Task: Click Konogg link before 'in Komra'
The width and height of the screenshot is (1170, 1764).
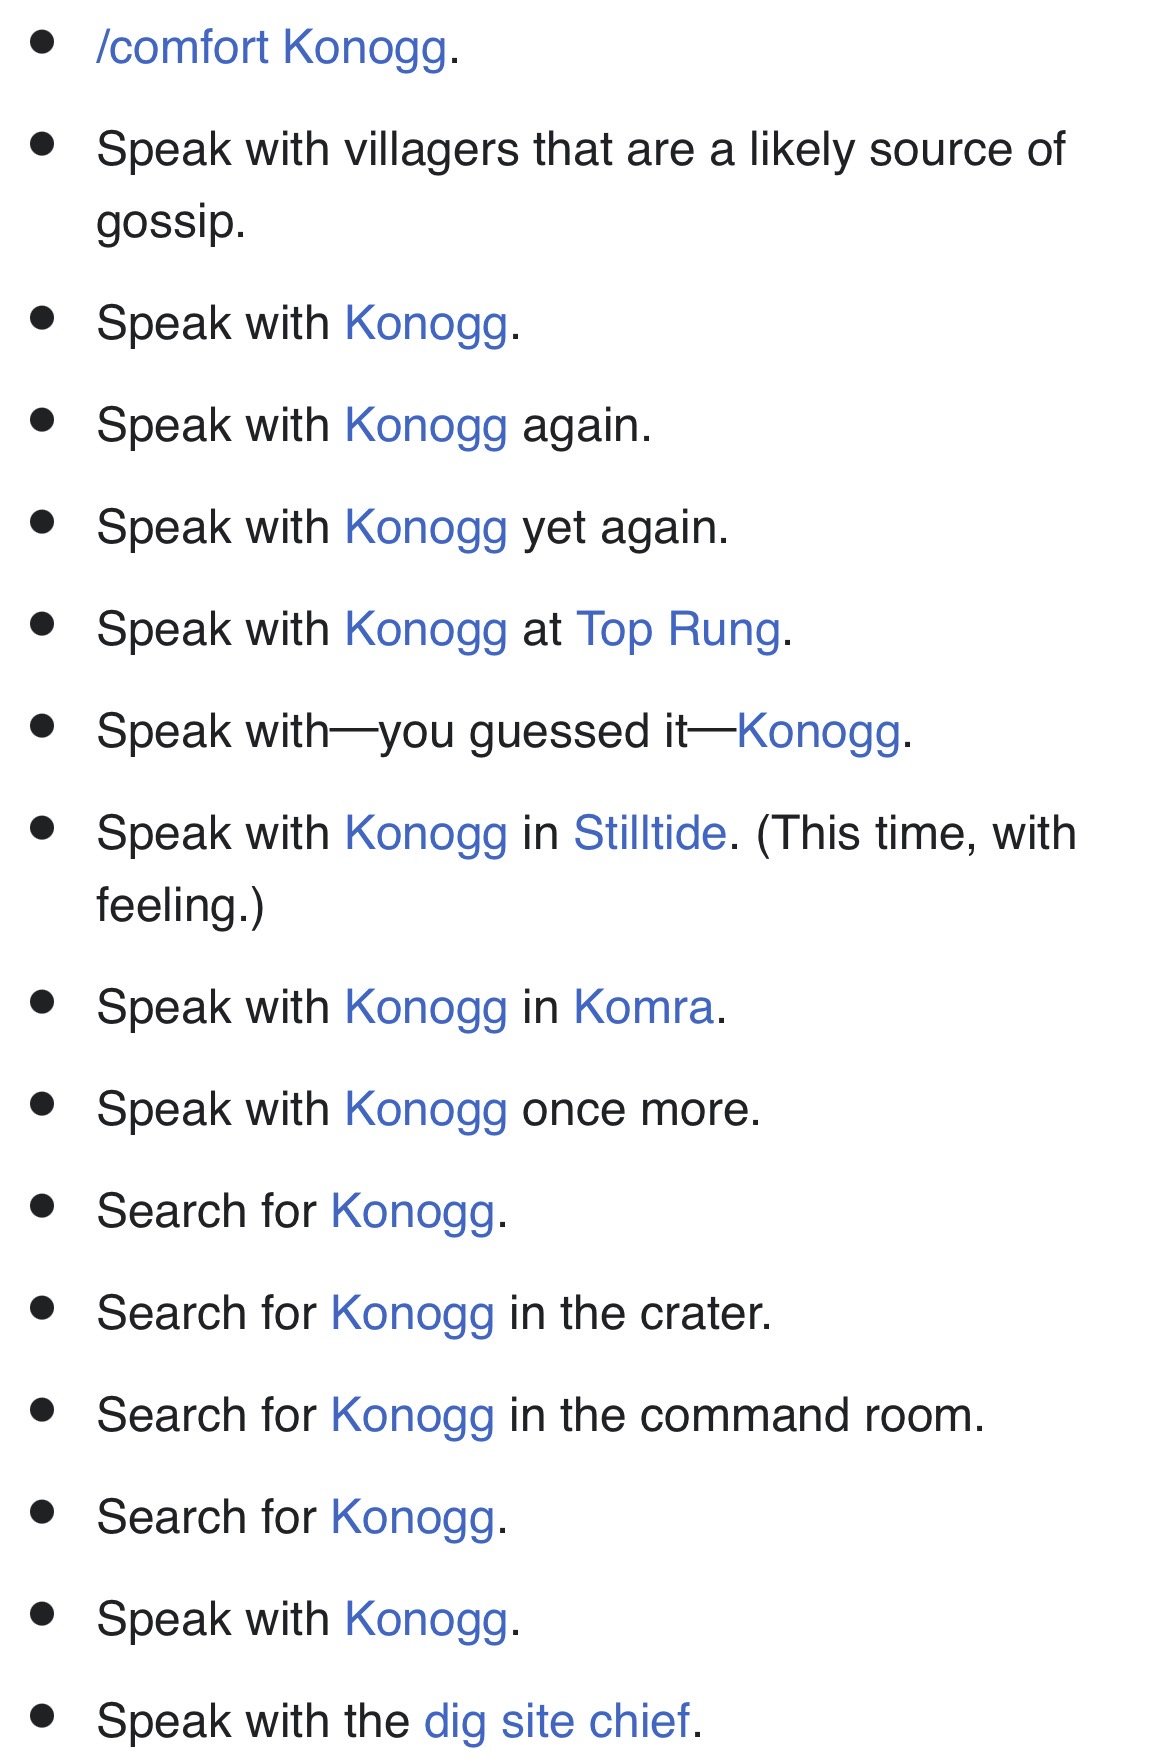Action: point(426,1007)
